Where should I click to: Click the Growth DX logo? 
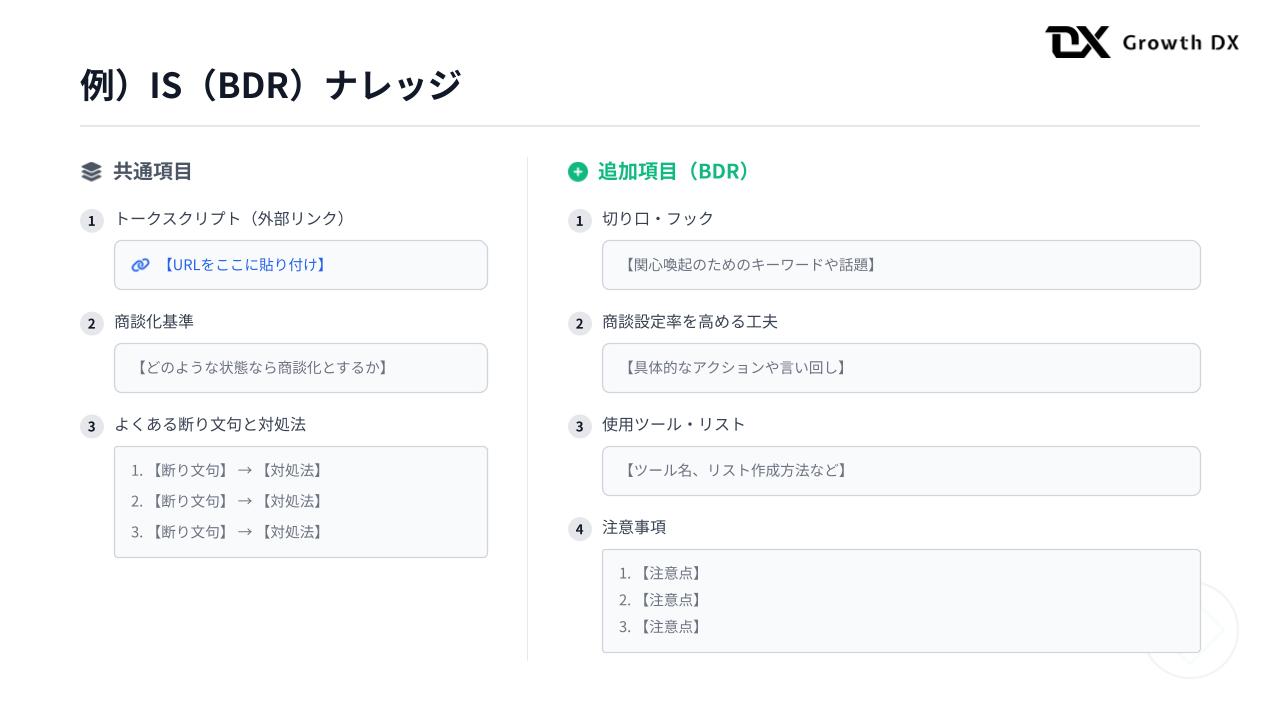coord(1141,42)
